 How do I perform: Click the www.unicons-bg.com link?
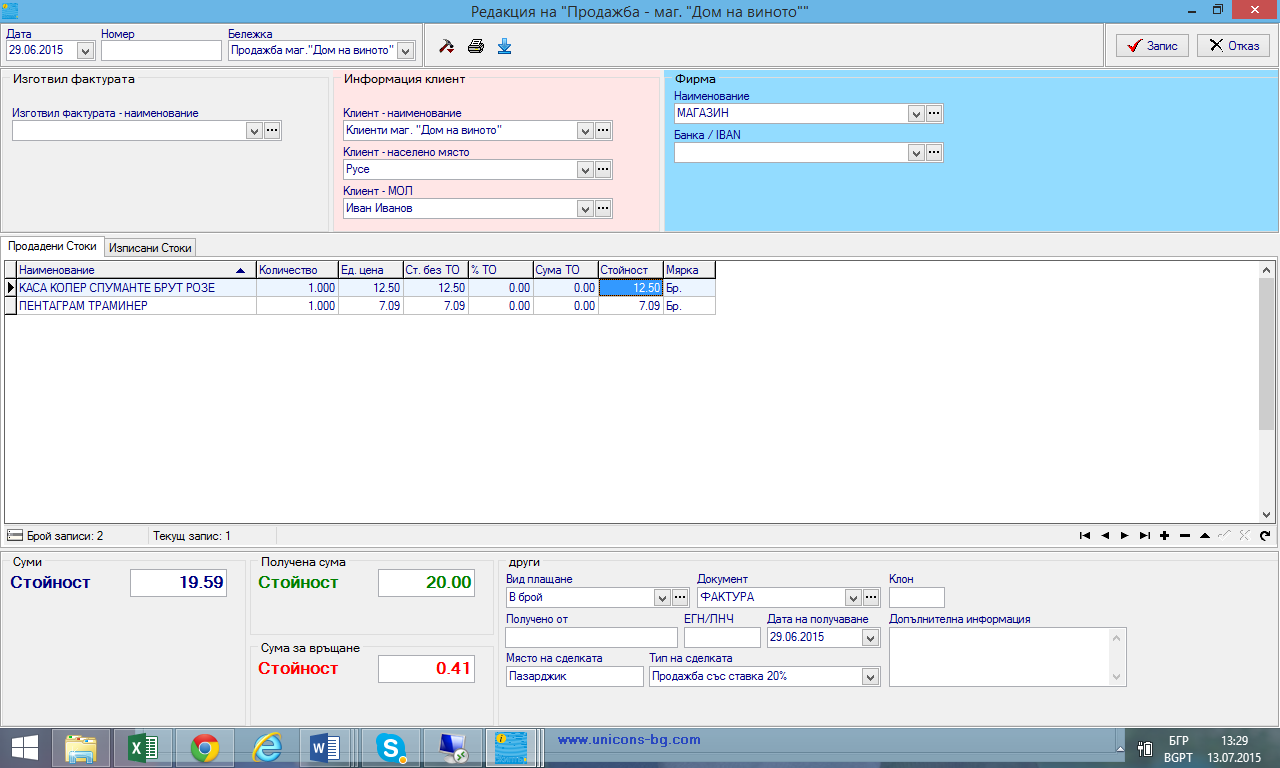[x=629, y=740]
